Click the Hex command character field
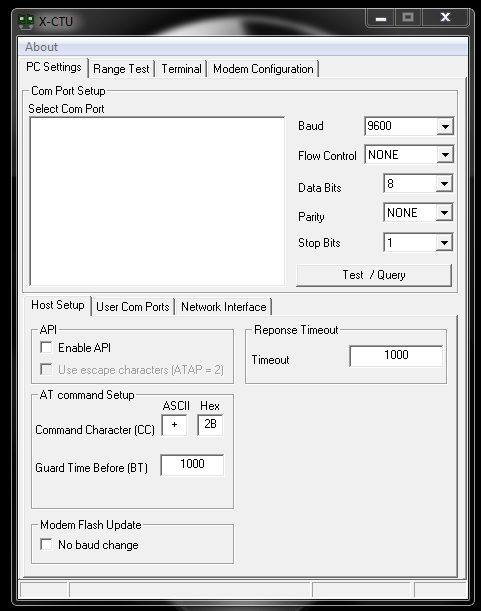Image resolution: width=481 pixels, height=611 pixels. pyautogui.click(x=210, y=425)
